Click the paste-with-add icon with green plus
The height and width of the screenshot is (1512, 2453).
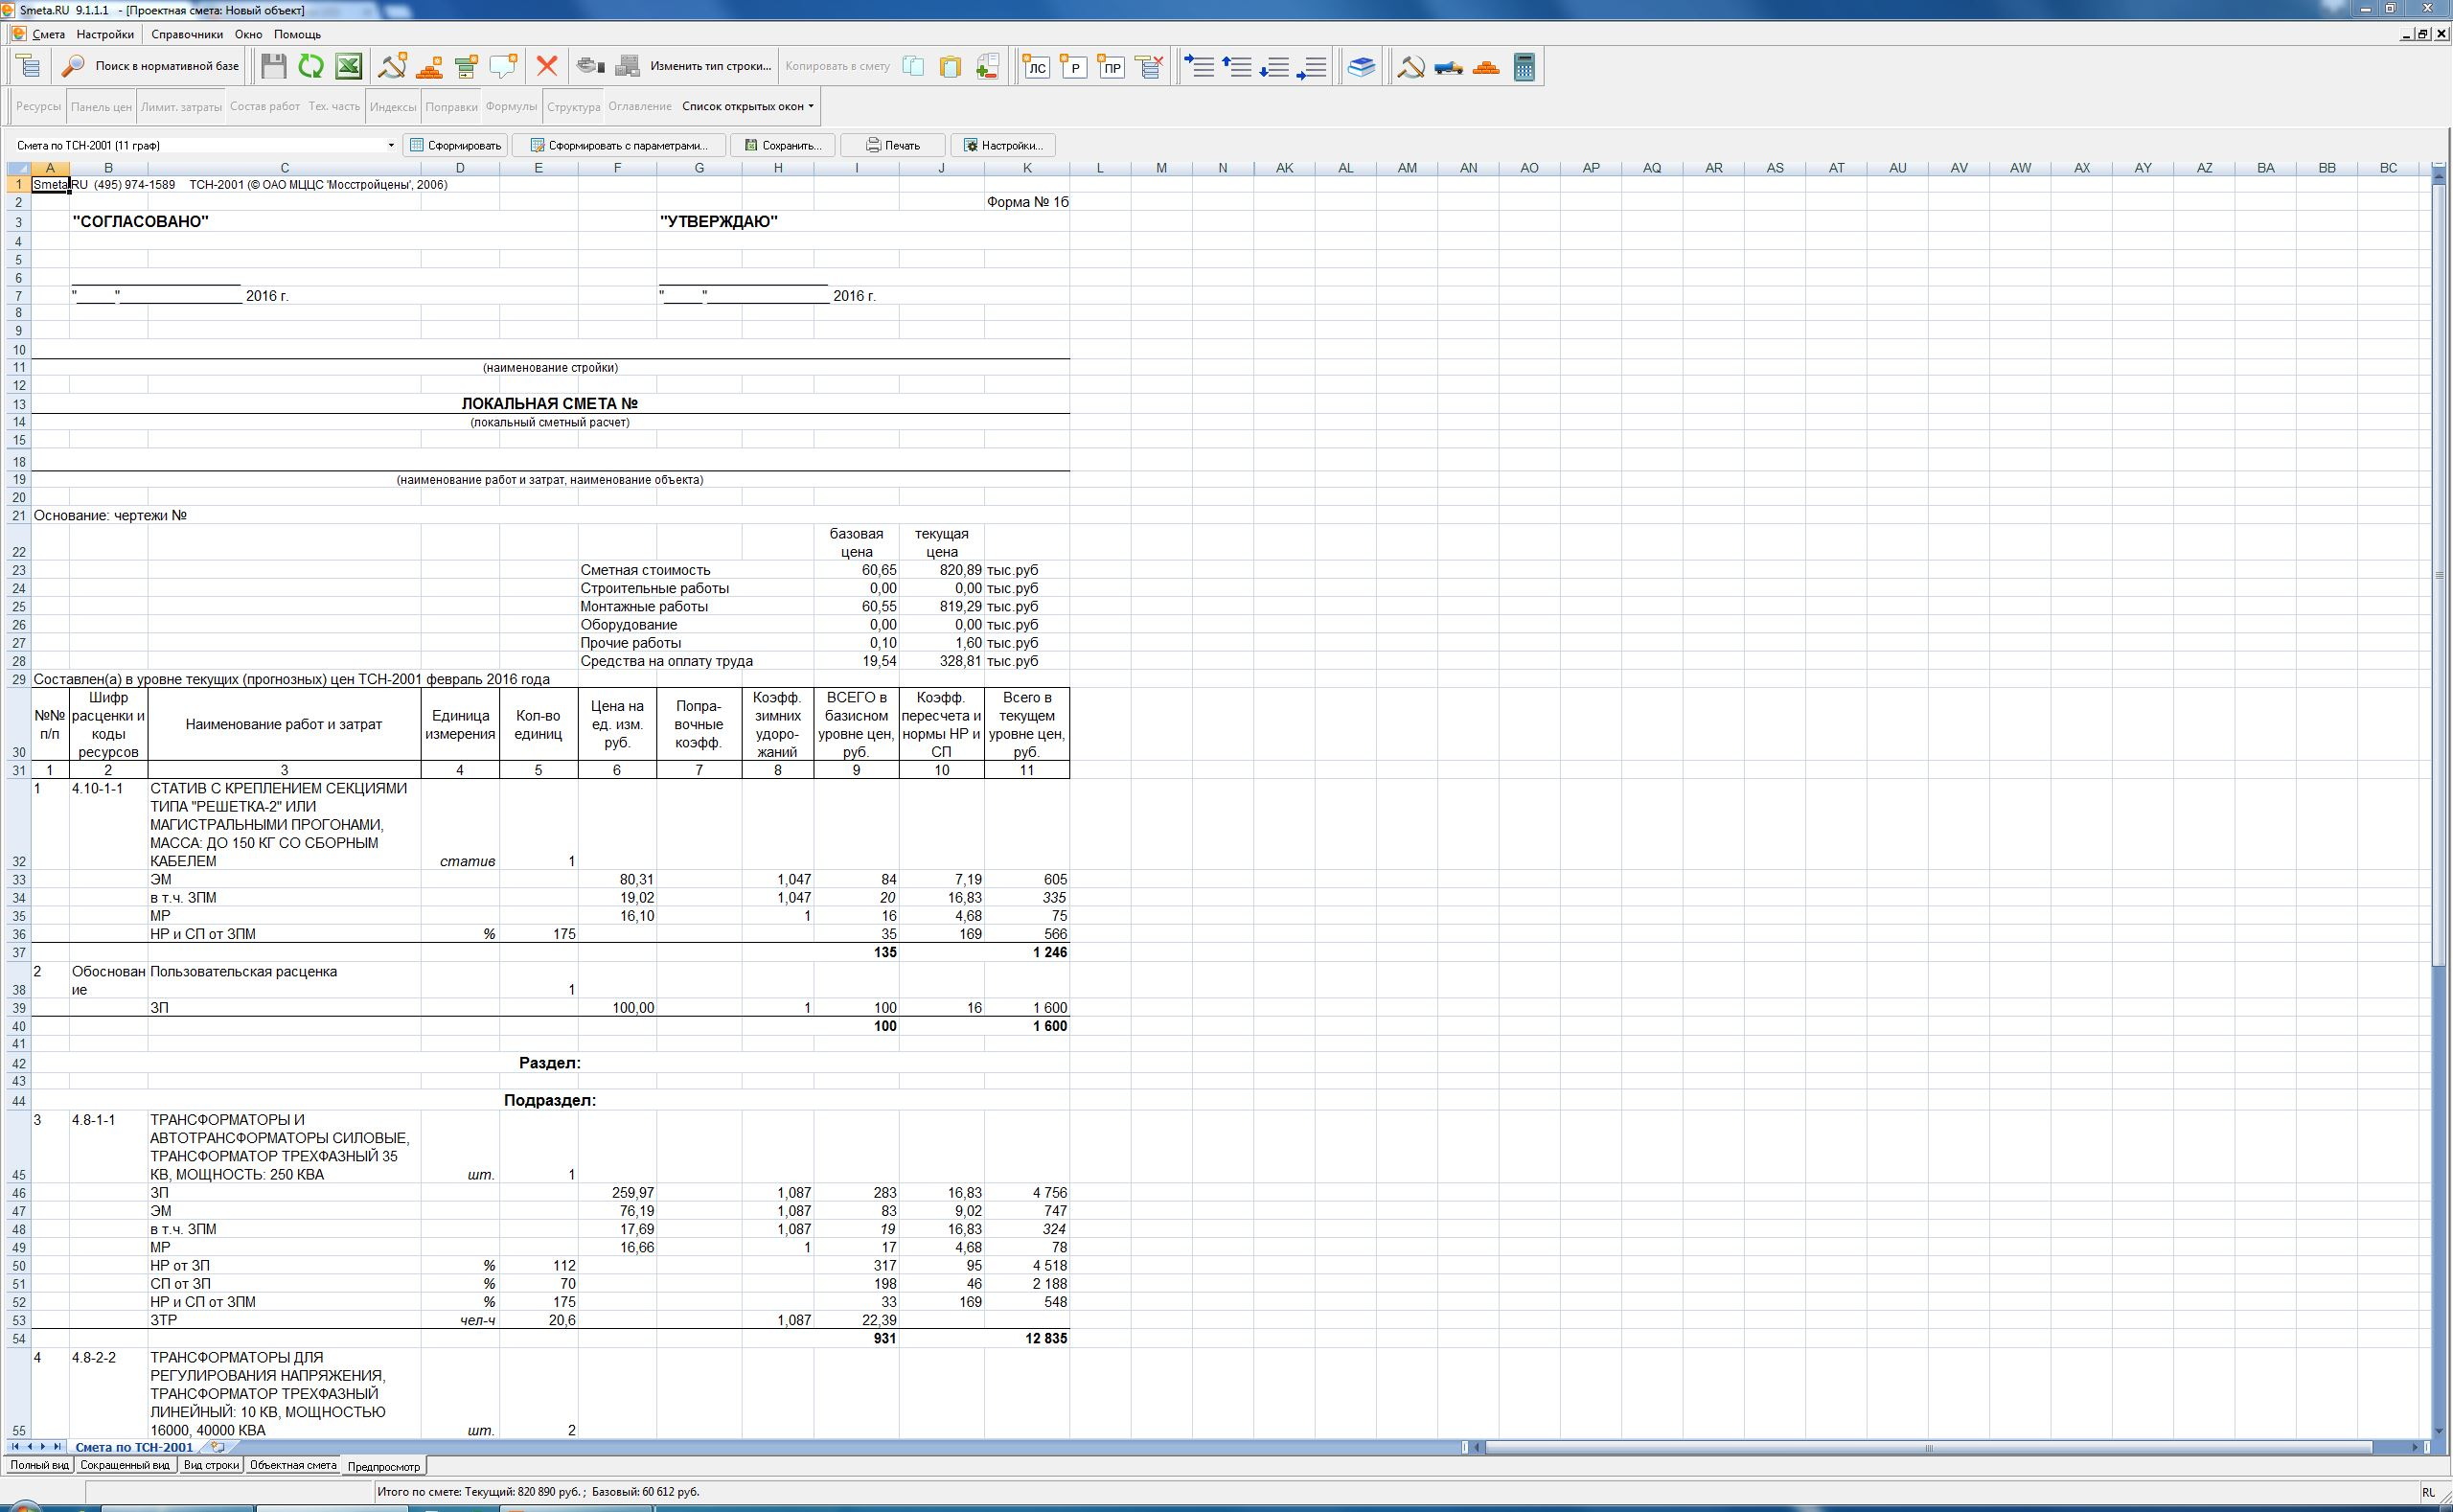(x=988, y=66)
